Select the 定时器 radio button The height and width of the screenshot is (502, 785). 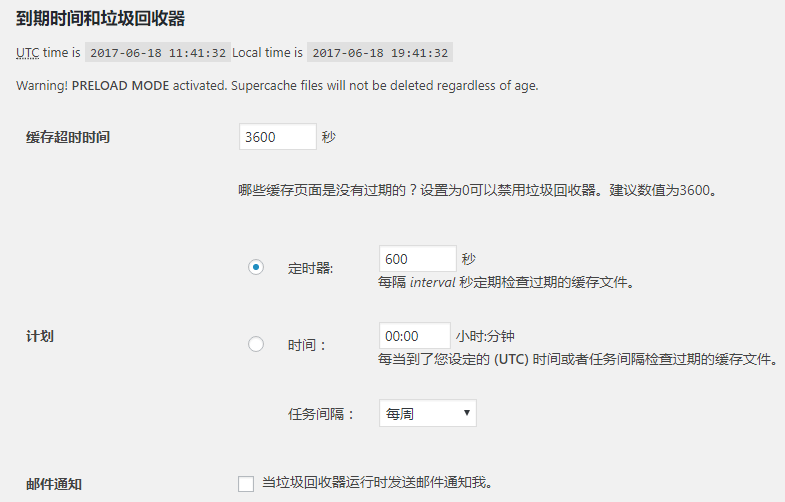[x=256, y=267]
